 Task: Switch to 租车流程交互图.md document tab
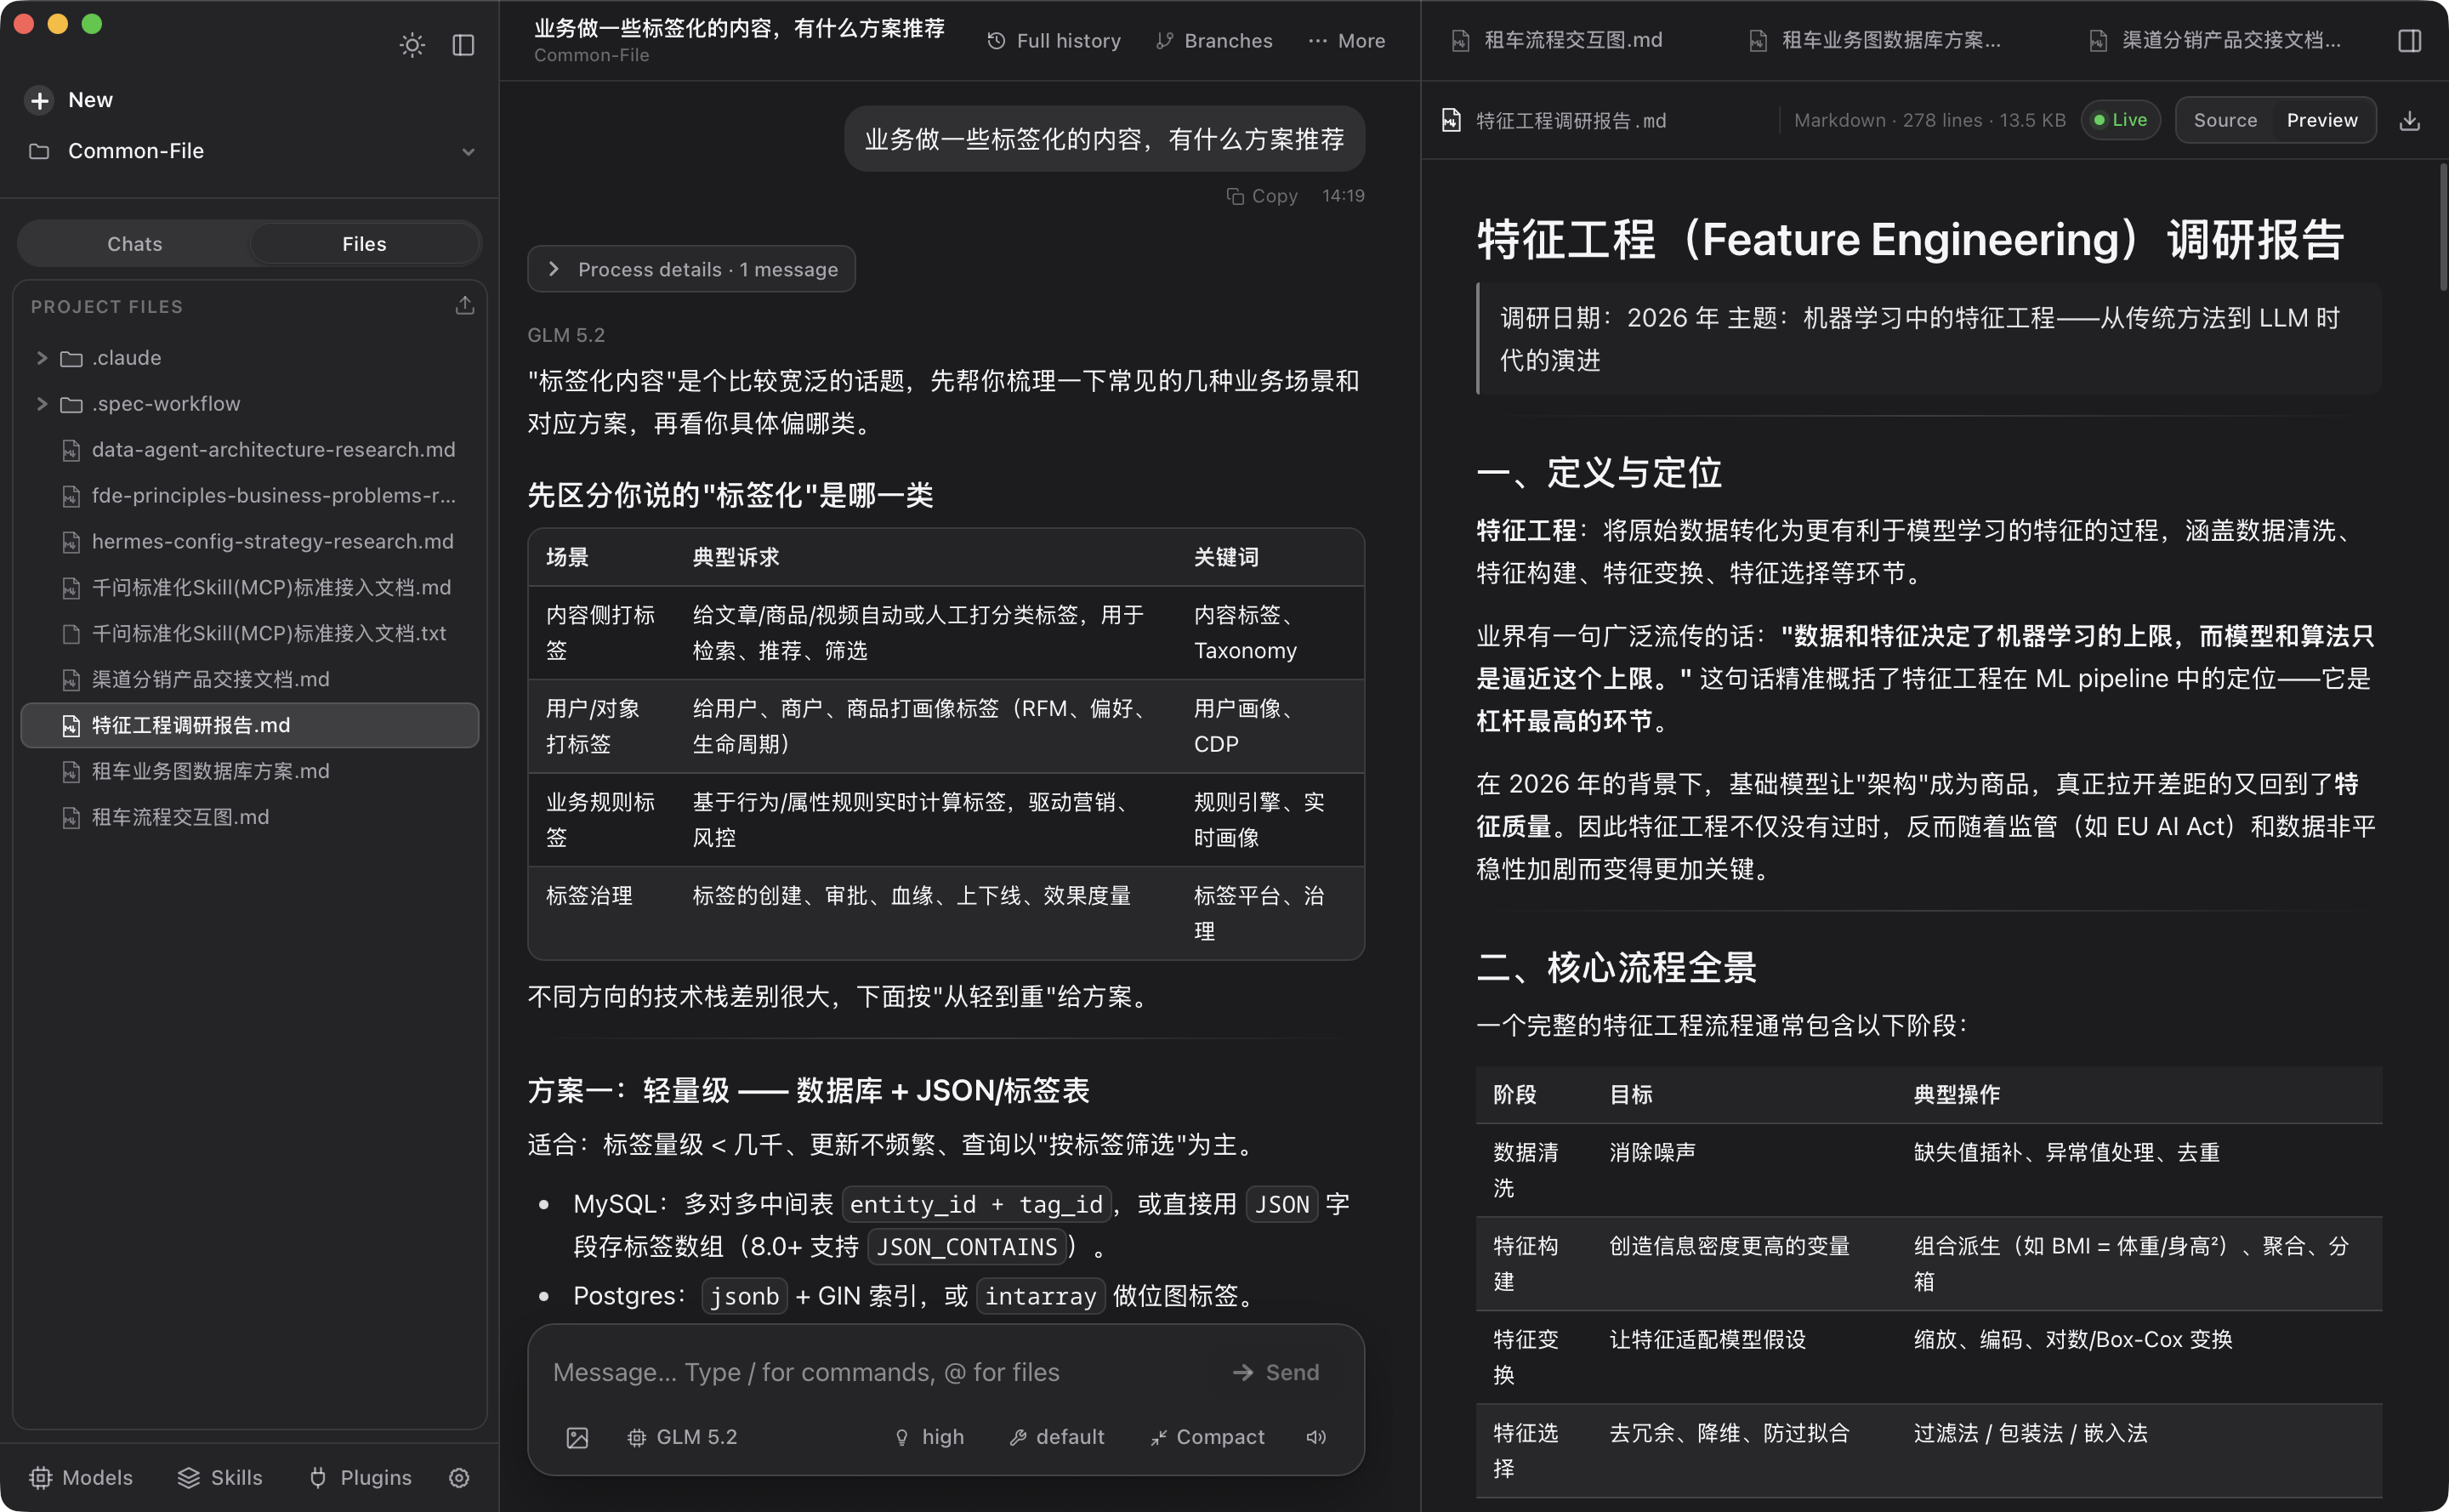coord(1558,40)
